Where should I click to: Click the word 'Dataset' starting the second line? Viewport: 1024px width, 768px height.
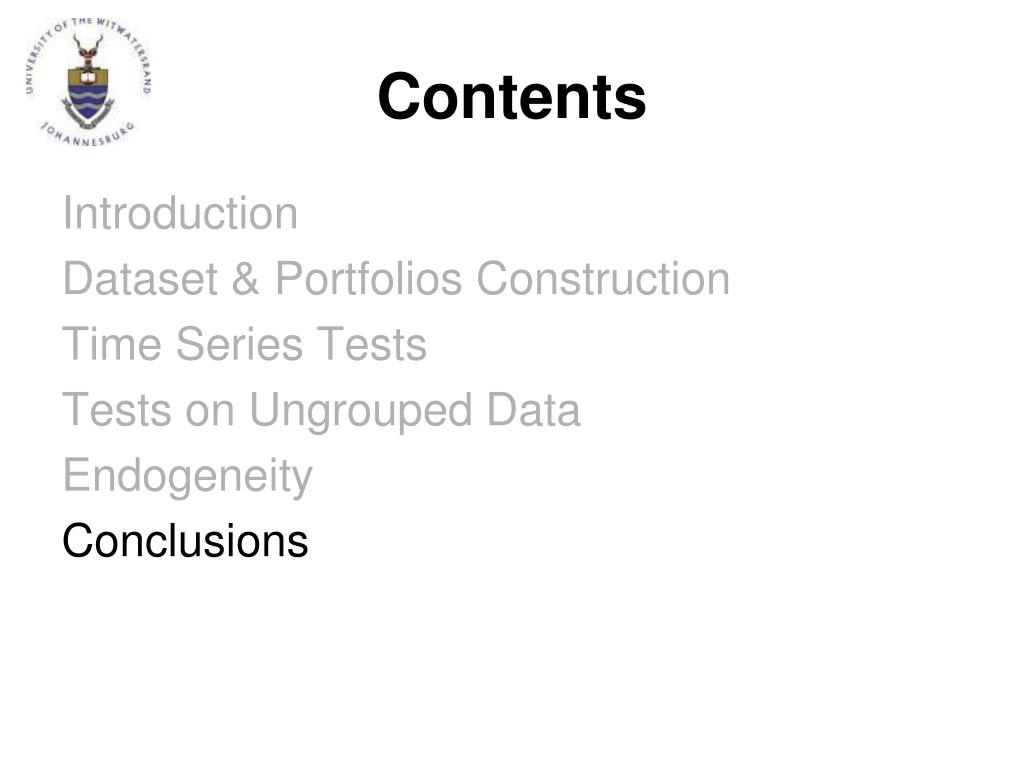(140, 279)
